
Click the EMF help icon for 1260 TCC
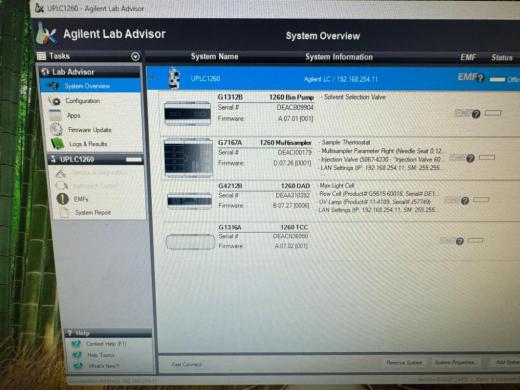coord(459,241)
